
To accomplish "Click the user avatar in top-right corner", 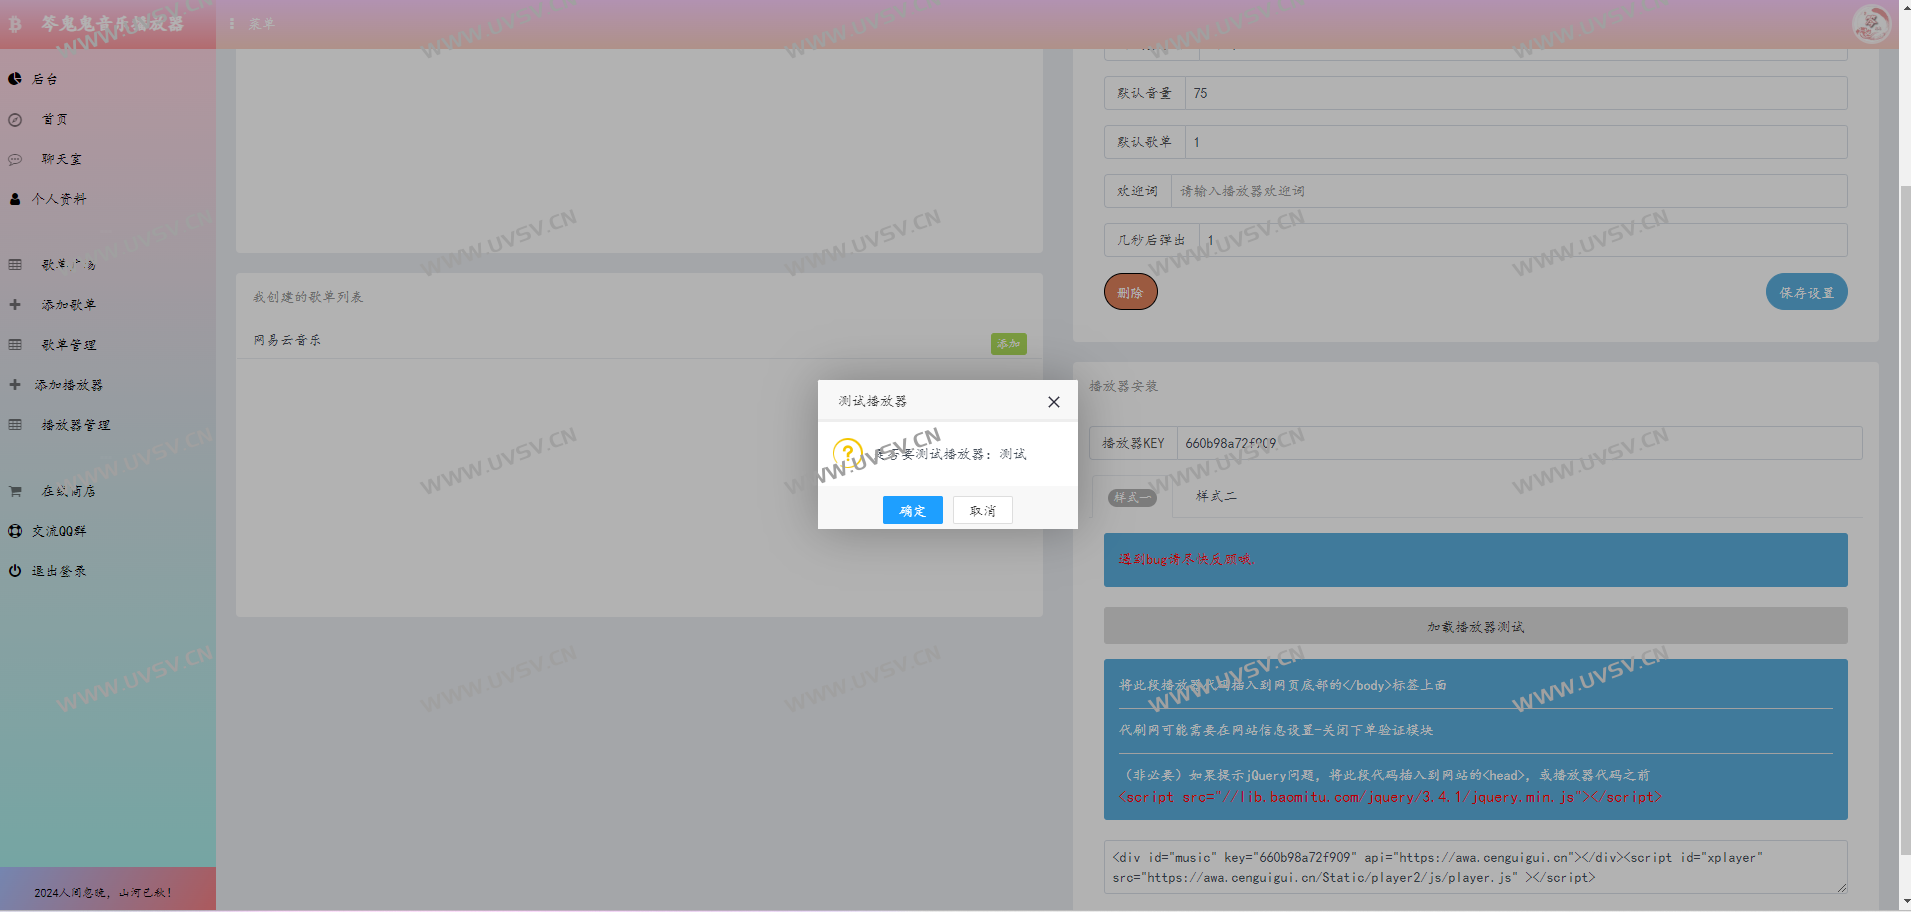I will click(1870, 24).
